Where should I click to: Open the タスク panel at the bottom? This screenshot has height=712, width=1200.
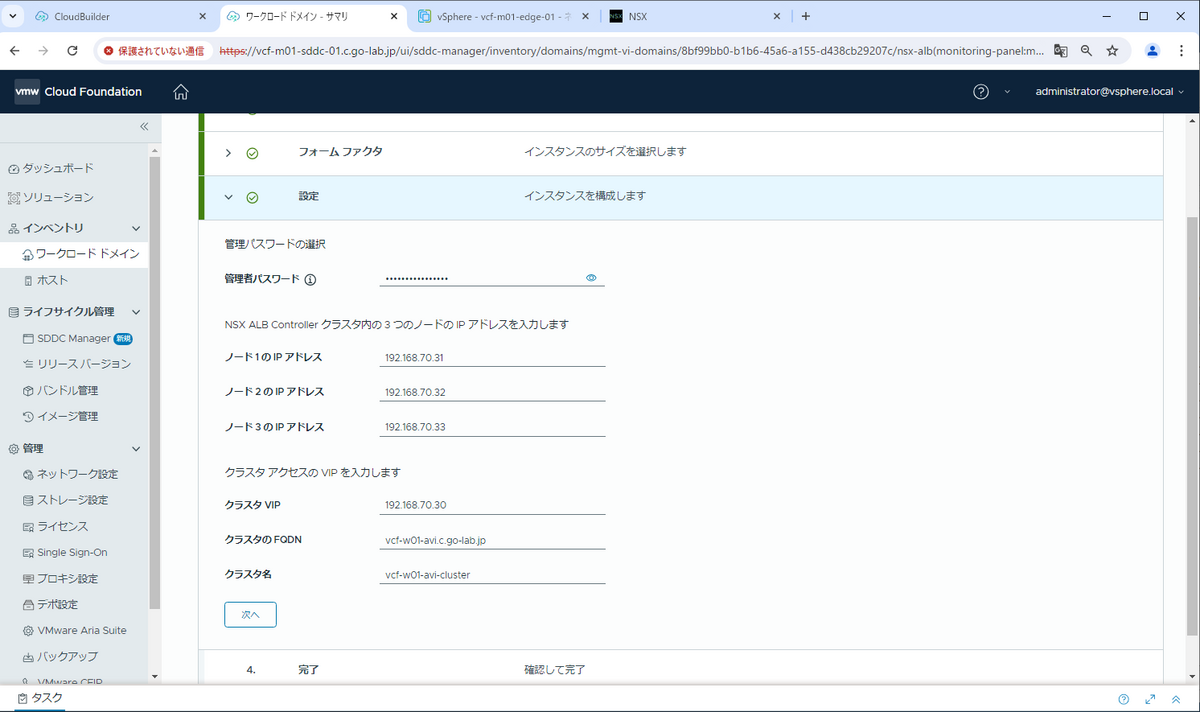pyautogui.click(x=40, y=698)
